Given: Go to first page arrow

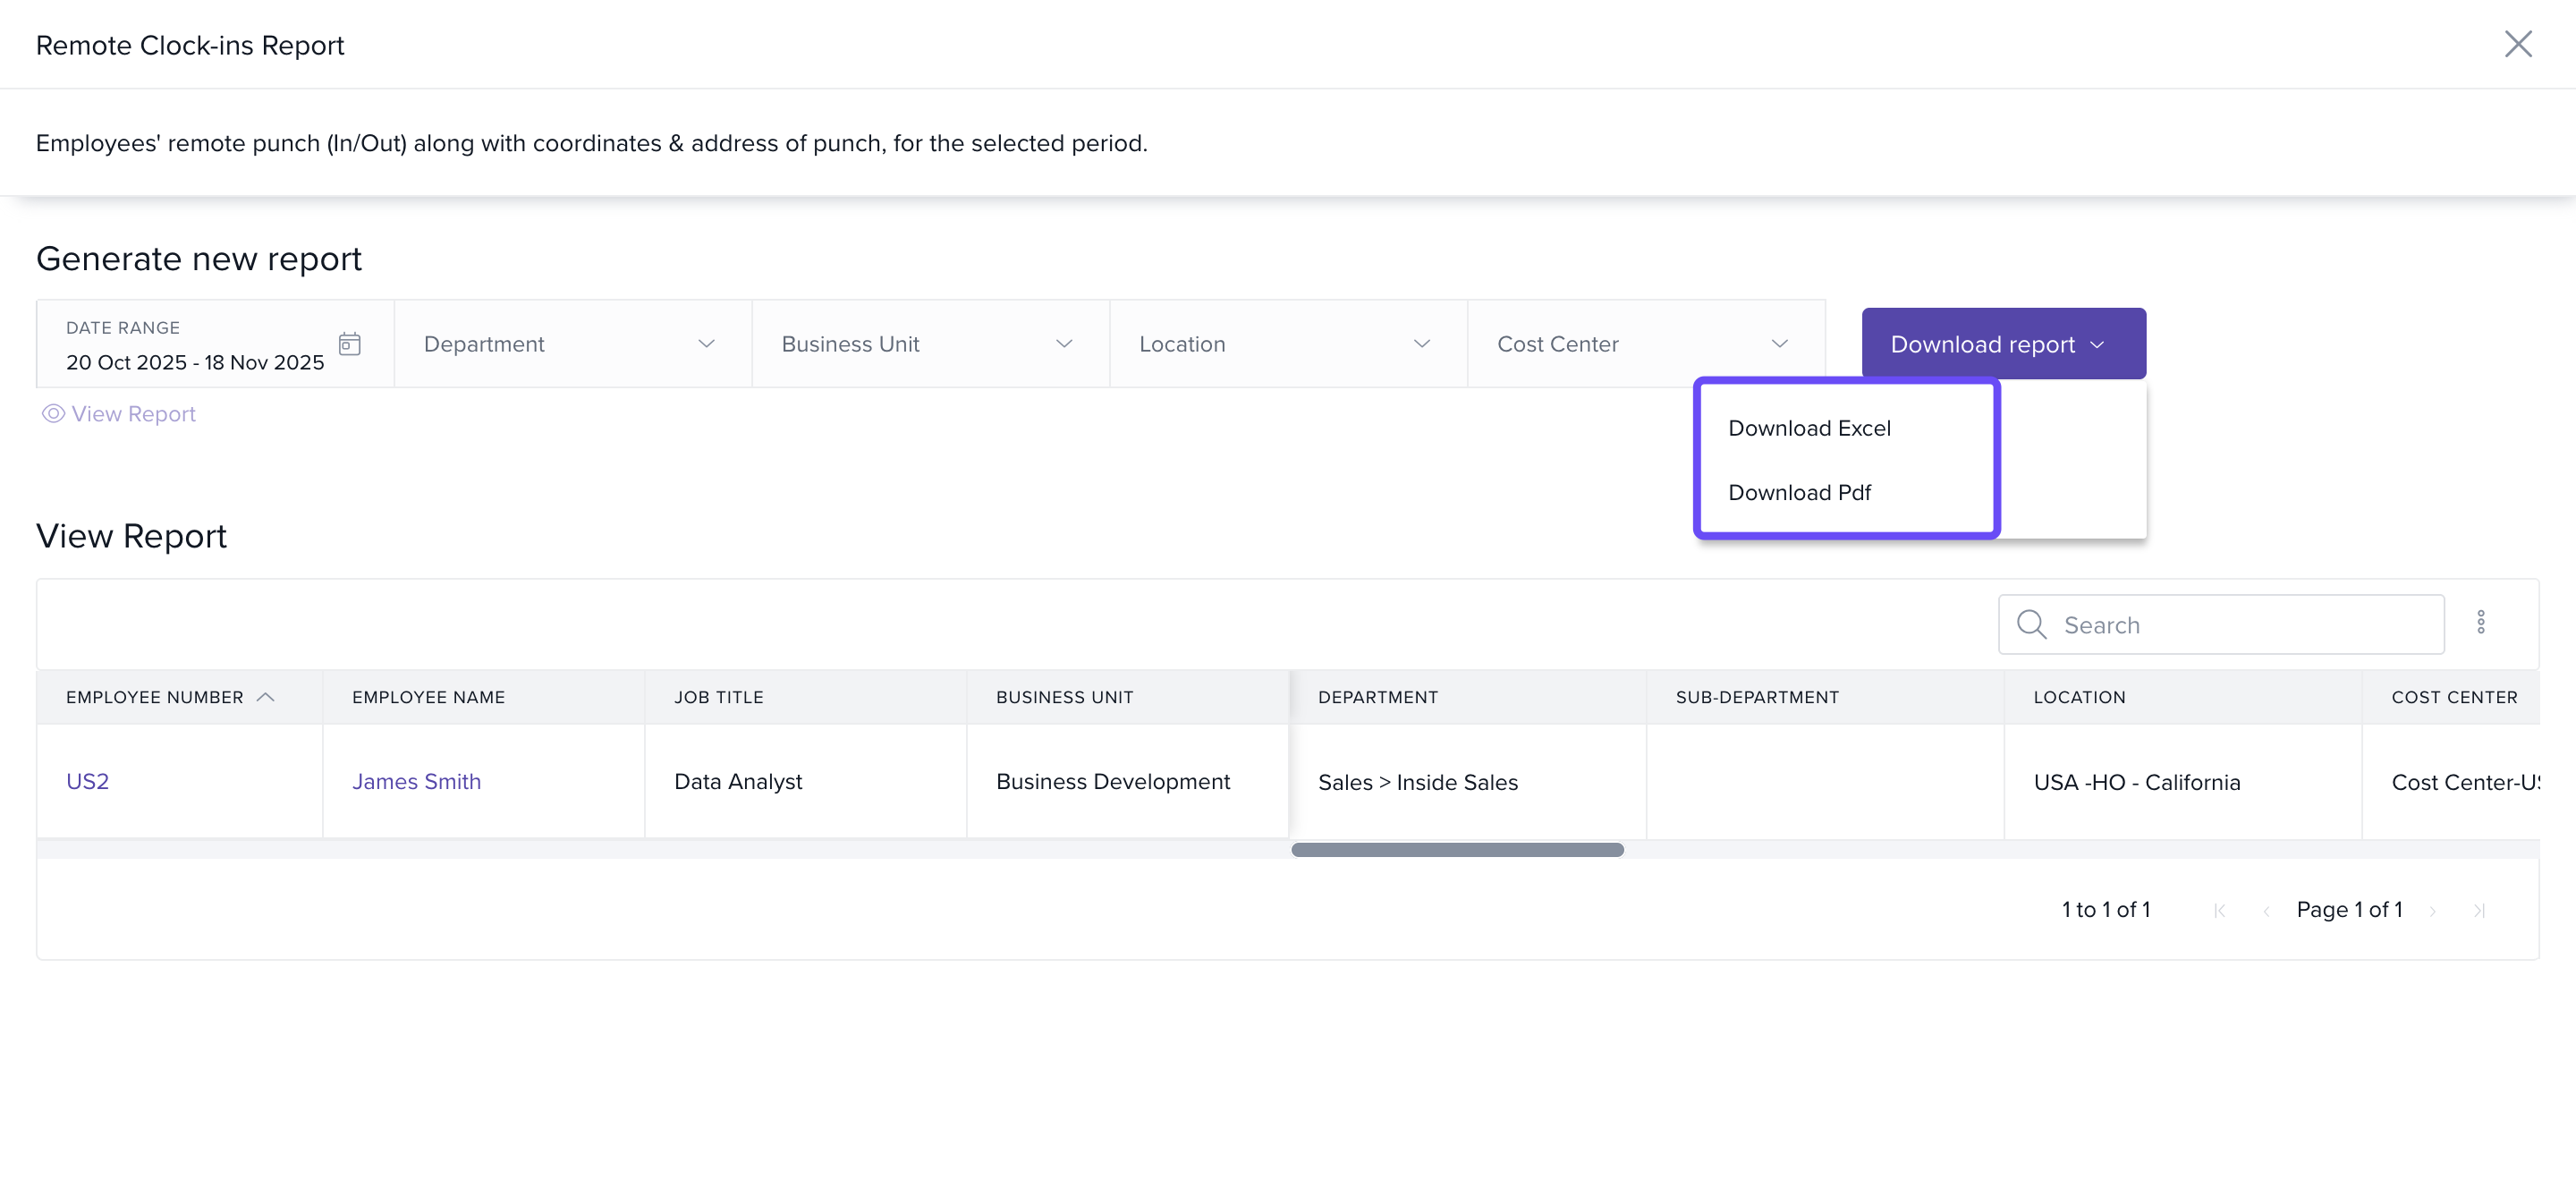Looking at the screenshot, I should click(2219, 910).
